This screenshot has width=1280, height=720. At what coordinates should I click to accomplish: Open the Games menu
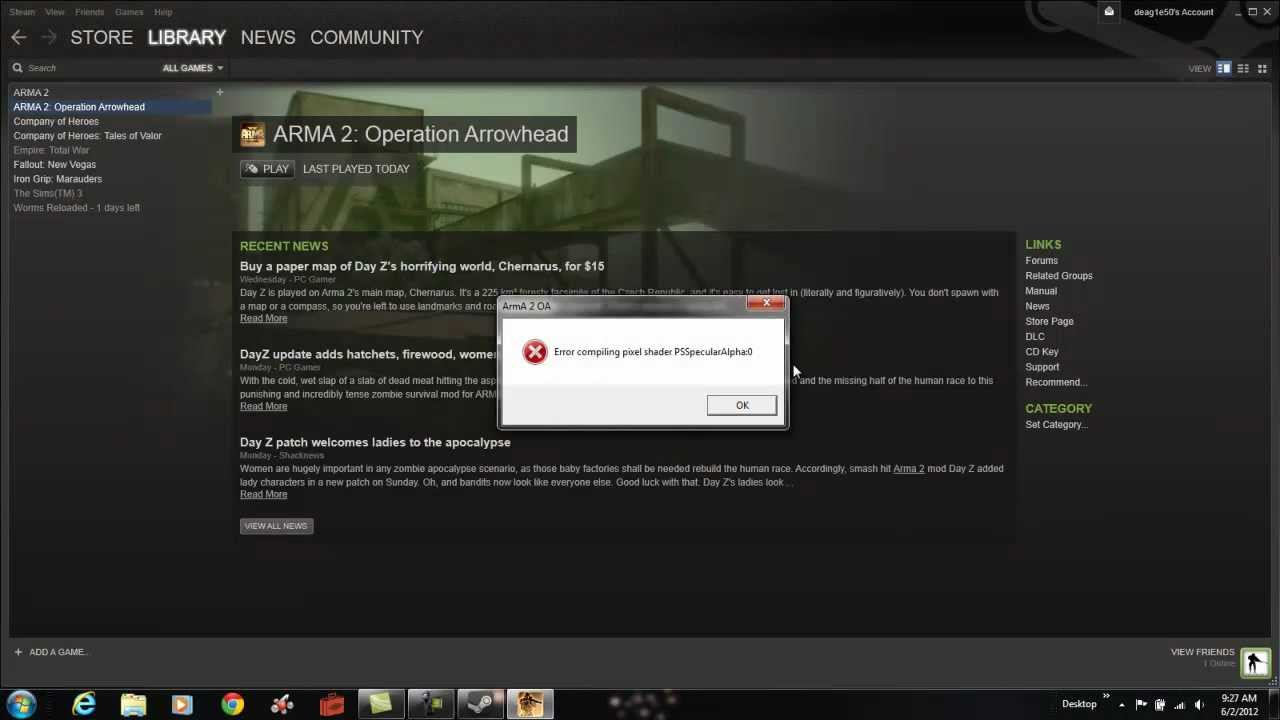(129, 12)
